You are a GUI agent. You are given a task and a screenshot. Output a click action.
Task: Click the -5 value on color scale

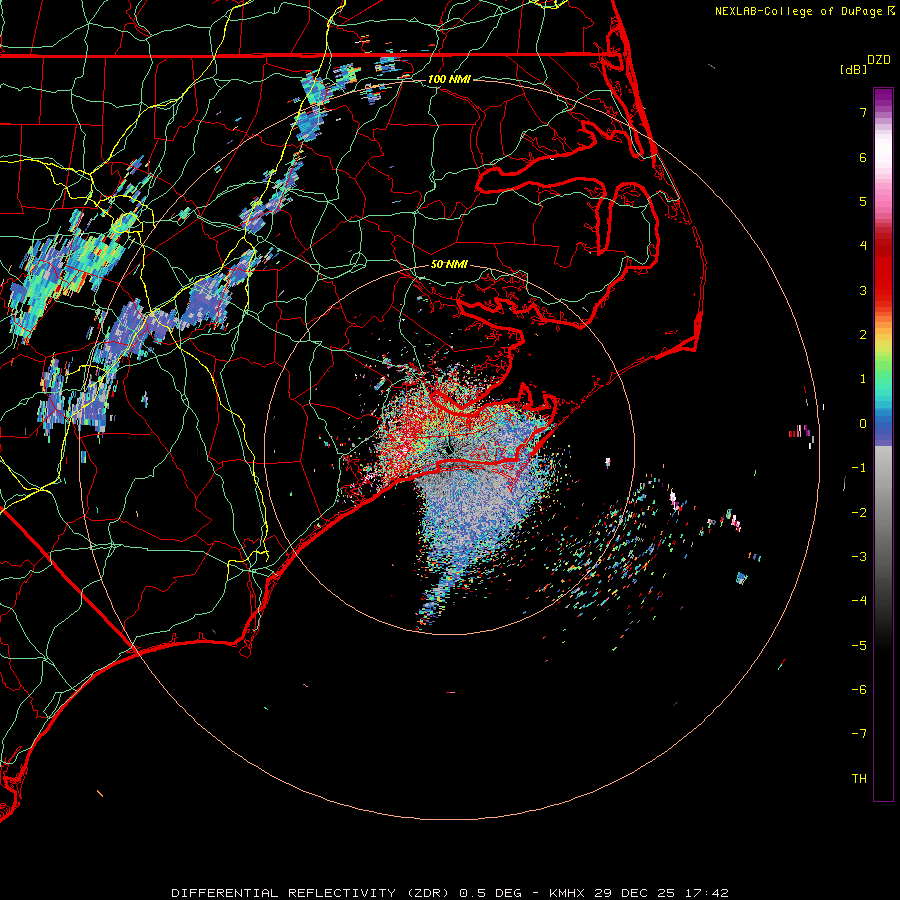point(859,646)
